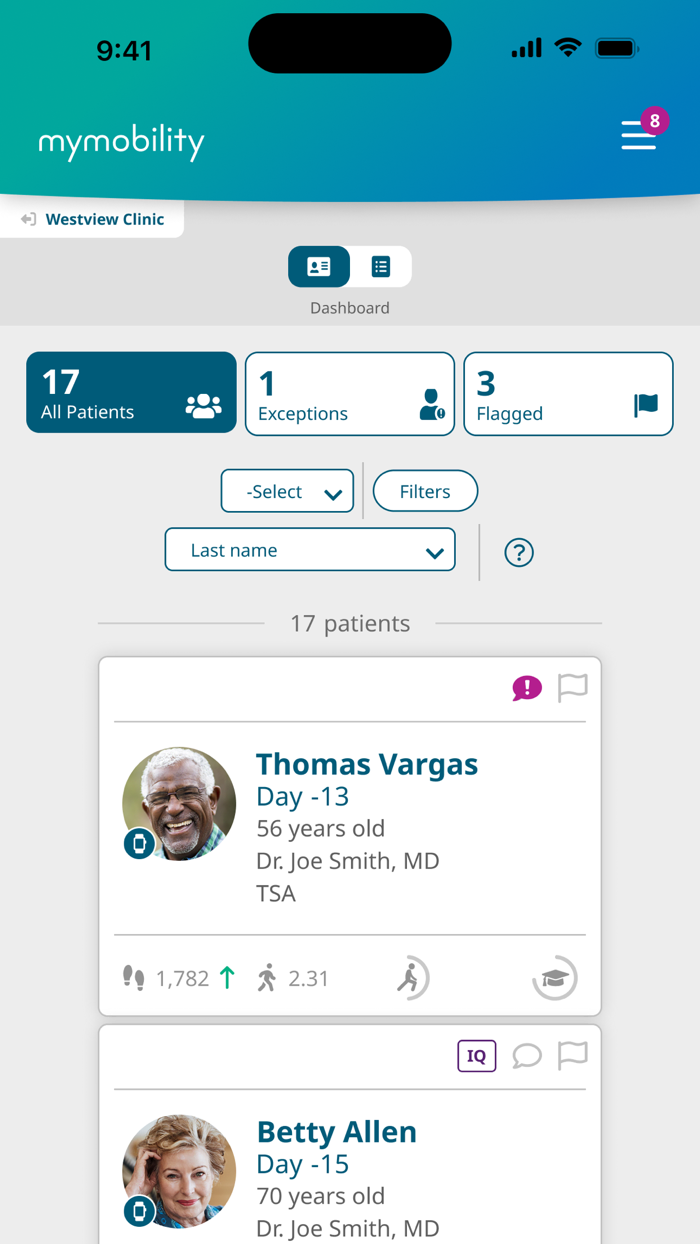Select the 17 All Patients tab
This screenshot has width=700, height=1244.
(x=131, y=392)
